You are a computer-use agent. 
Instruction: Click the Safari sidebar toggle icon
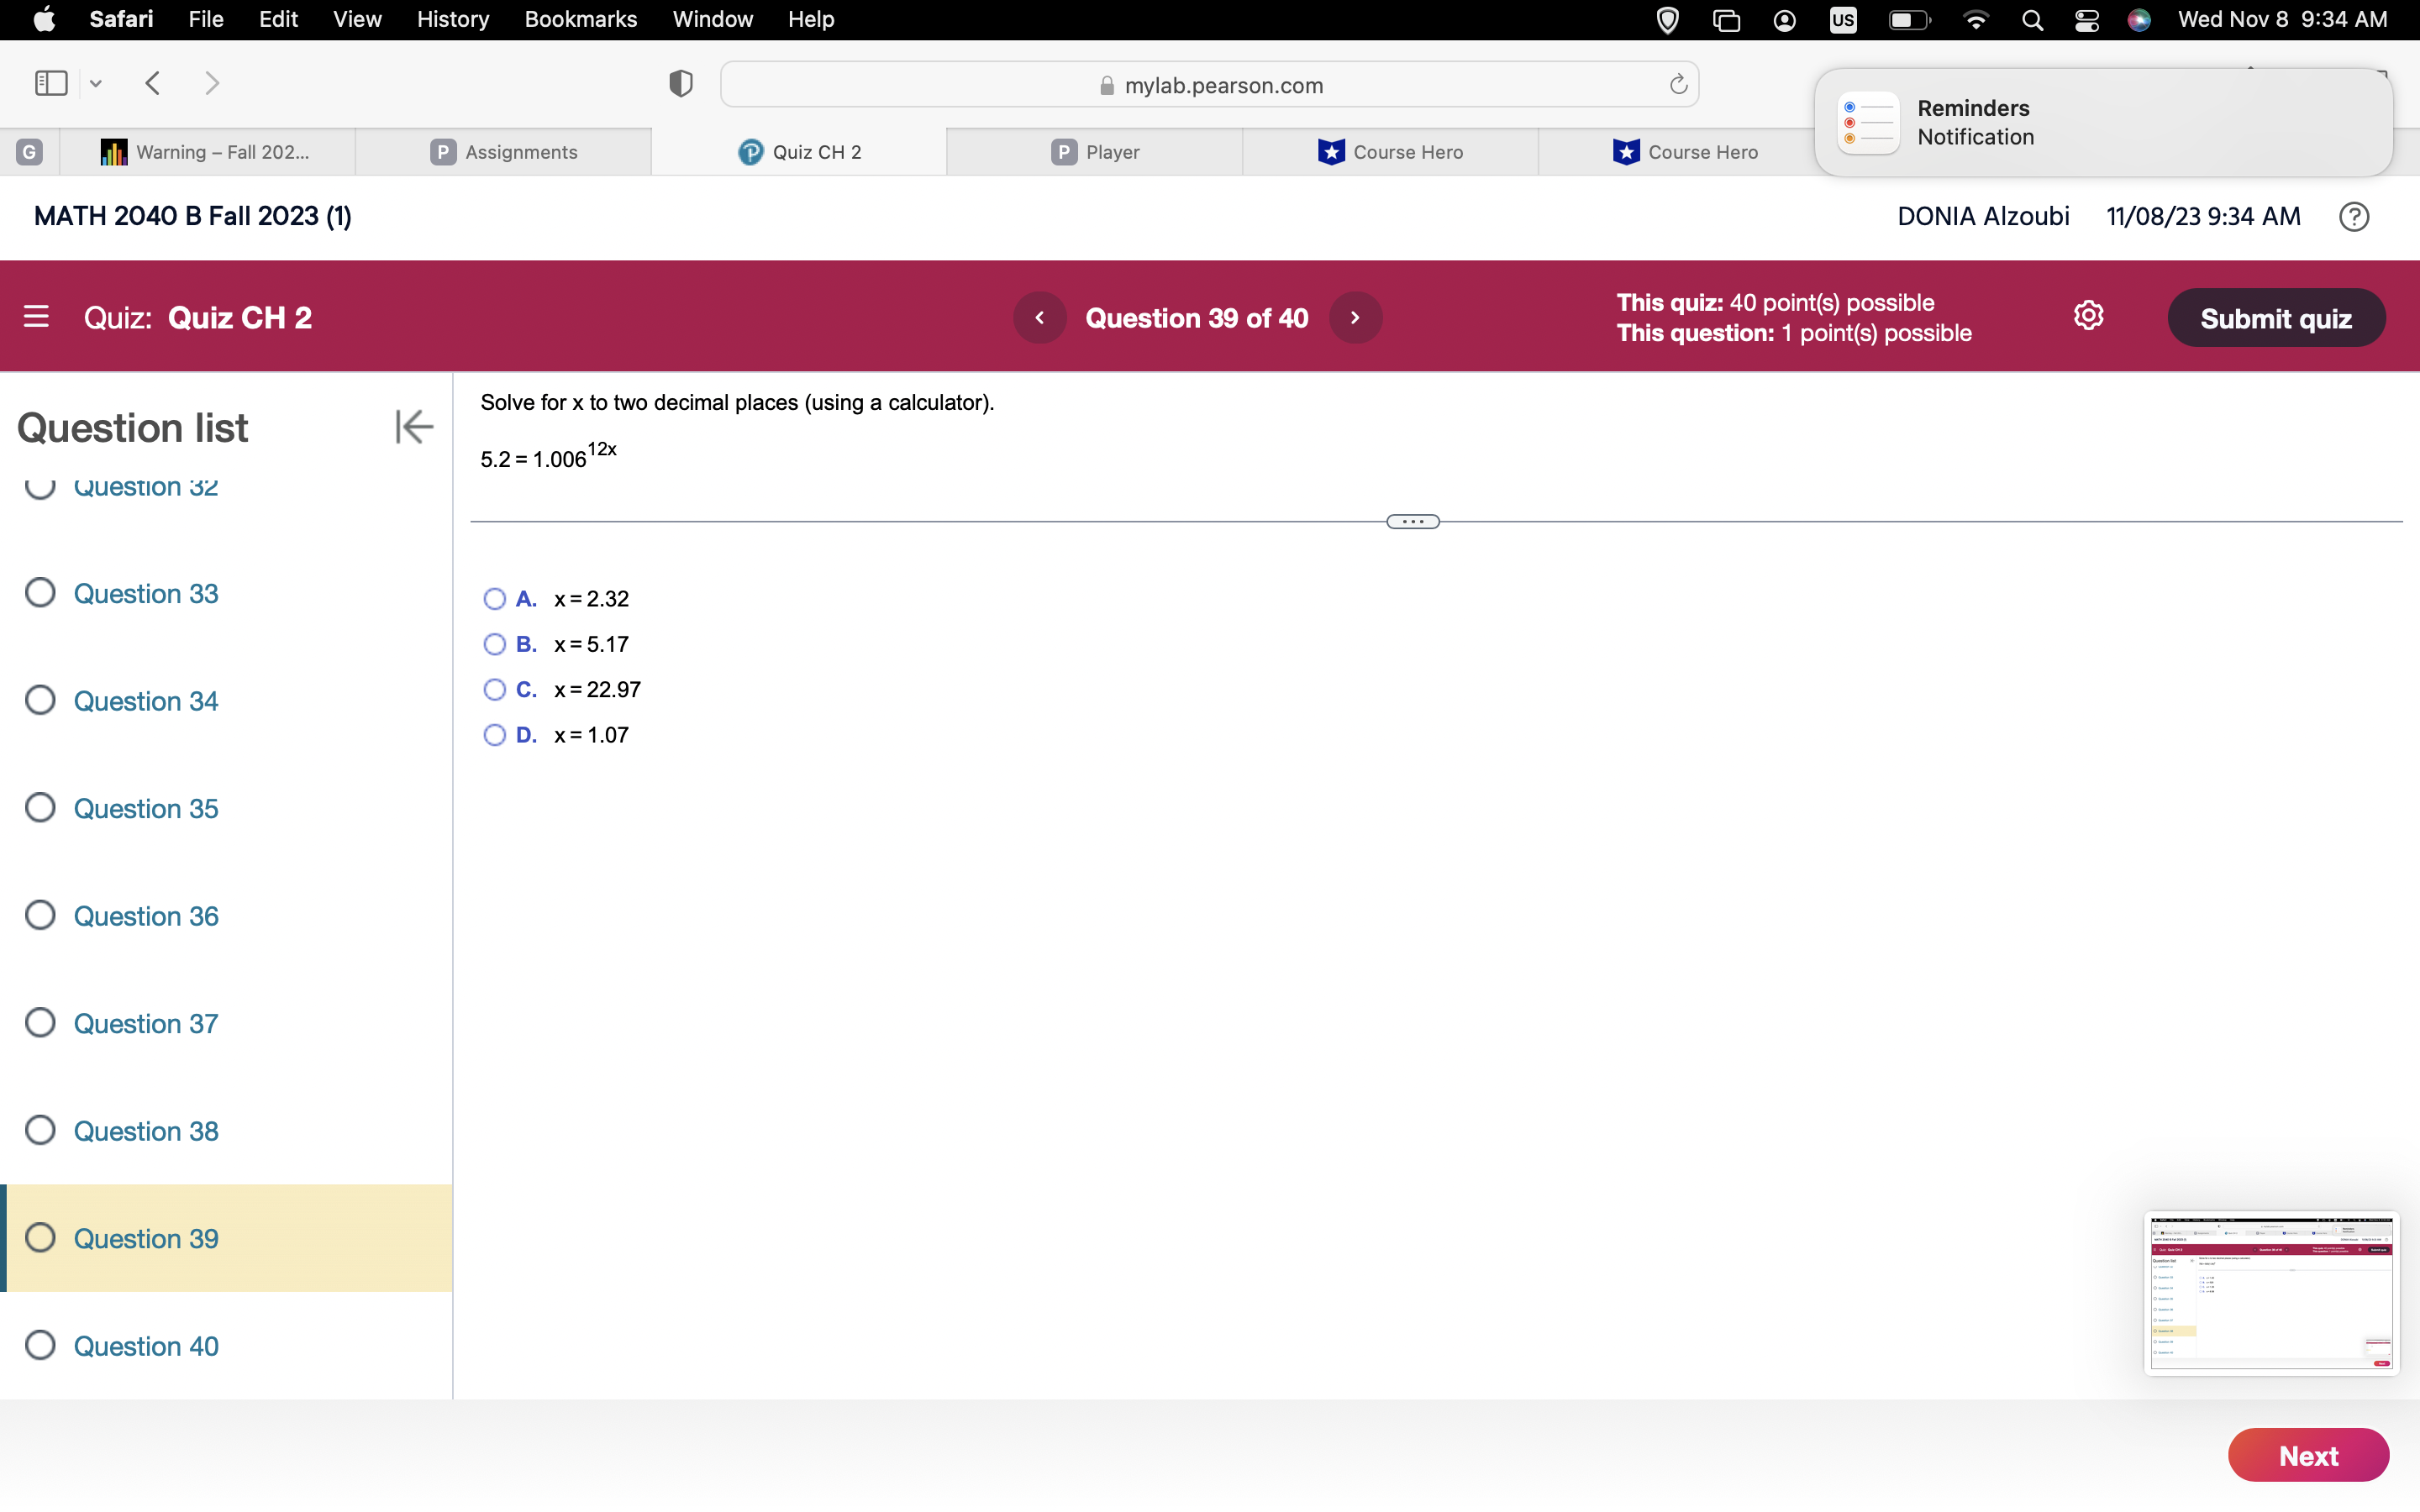[x=50, y=83]
